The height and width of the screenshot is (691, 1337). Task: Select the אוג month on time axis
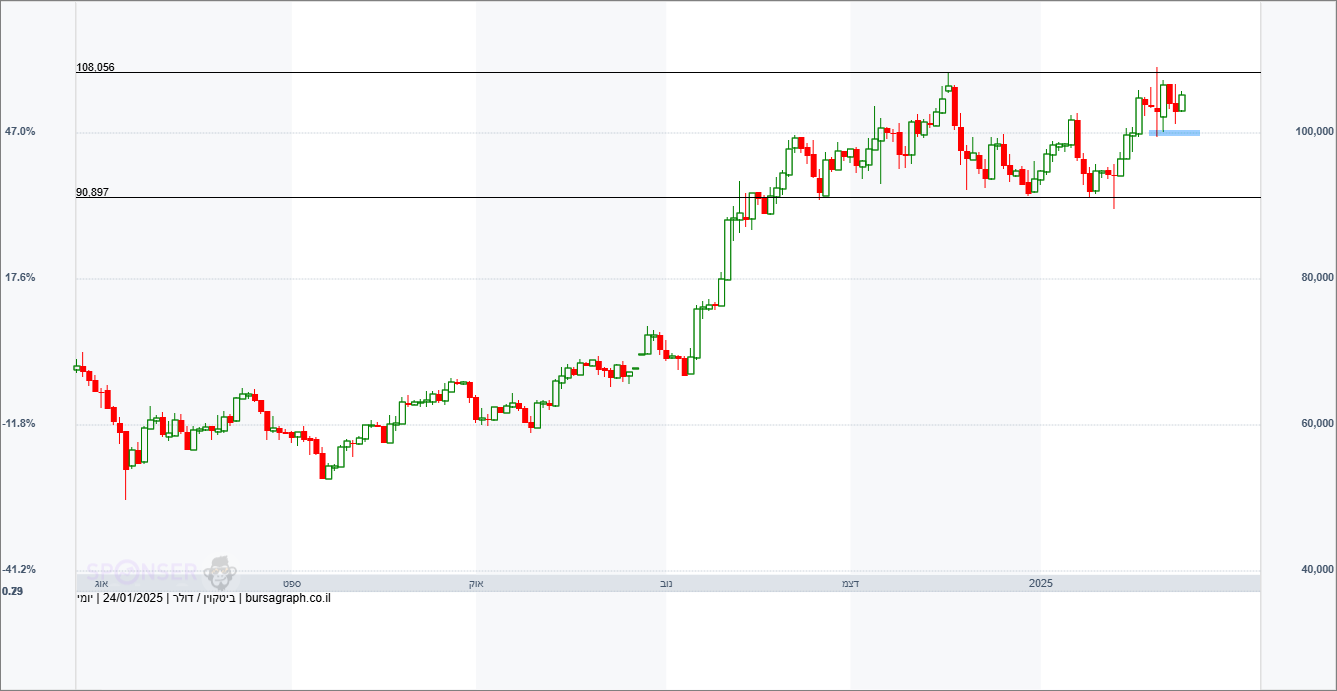(101, 583)
